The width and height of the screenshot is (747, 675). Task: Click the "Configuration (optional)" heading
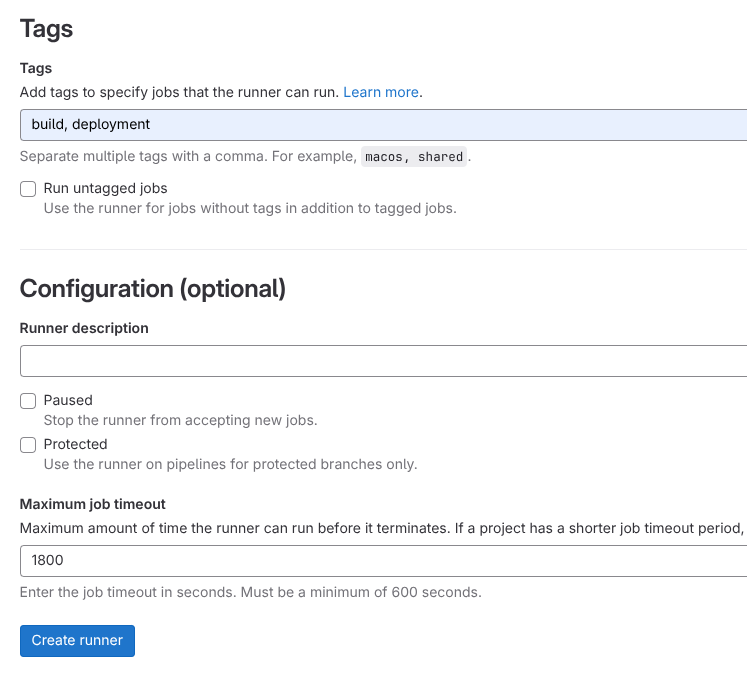[153, 289]
